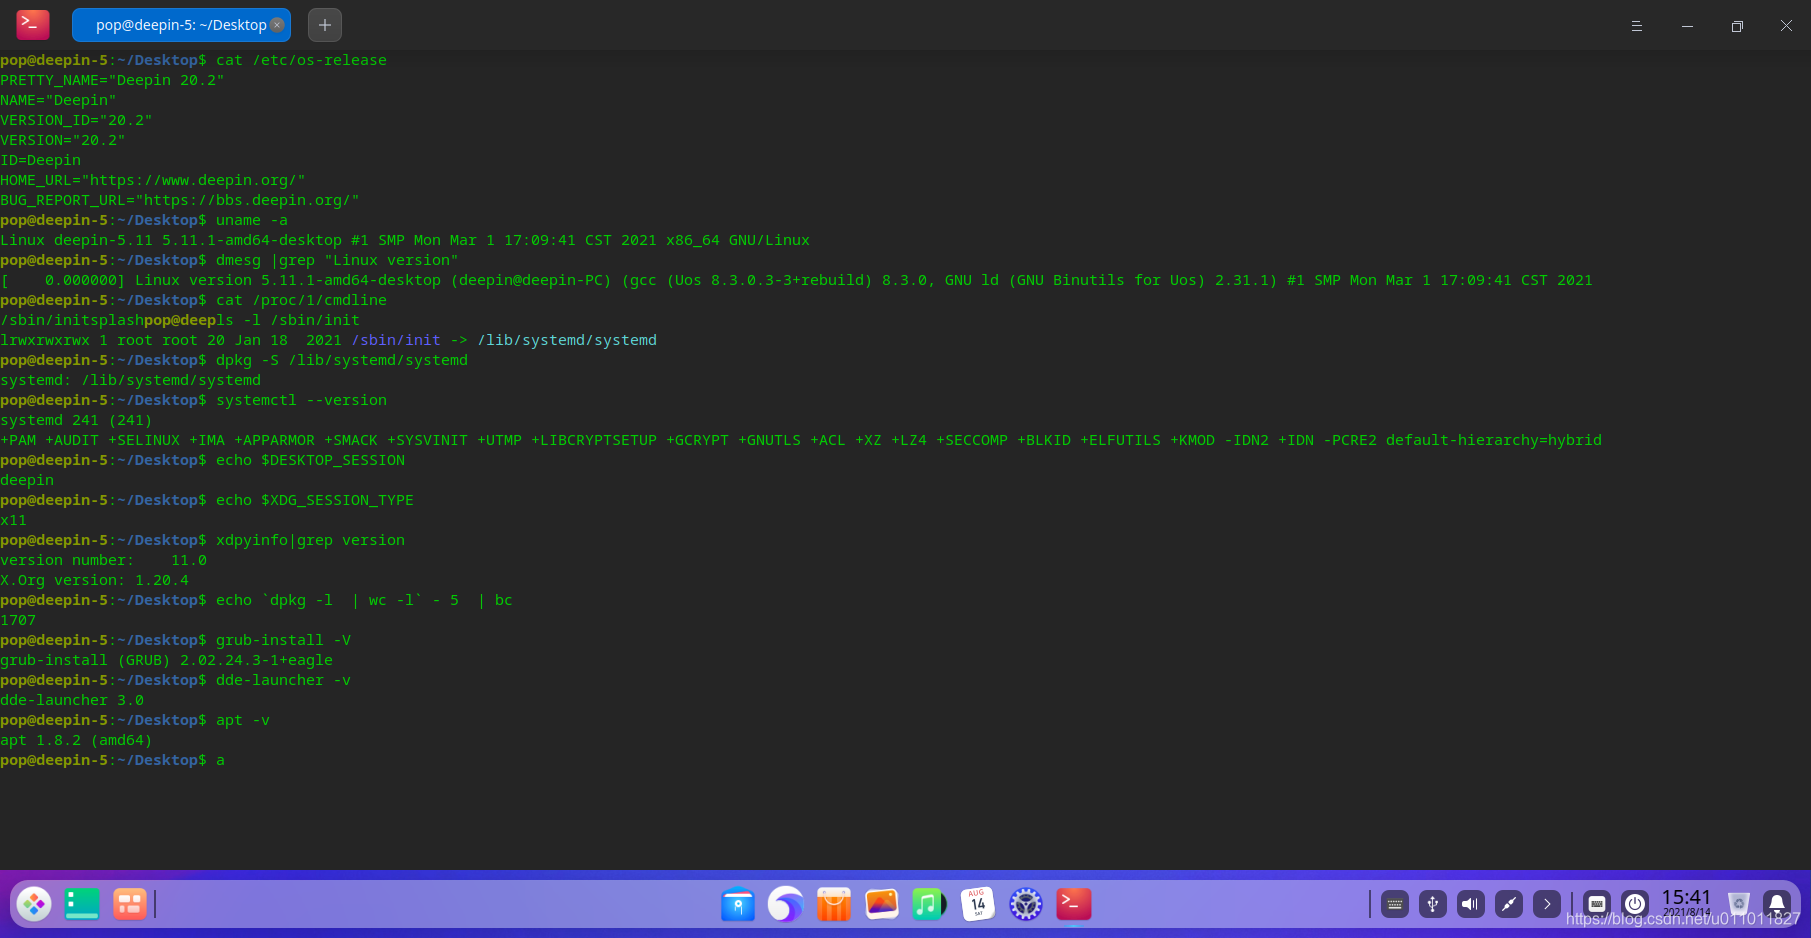Click the '1707' package count output
The width and height of the screenshot is (1811, 938).
tap(18, 620)
